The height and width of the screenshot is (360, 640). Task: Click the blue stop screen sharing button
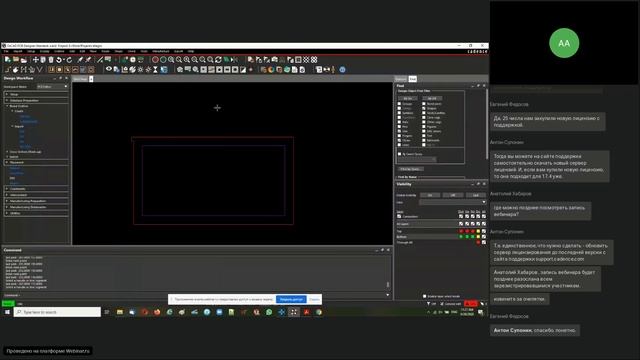291,300
